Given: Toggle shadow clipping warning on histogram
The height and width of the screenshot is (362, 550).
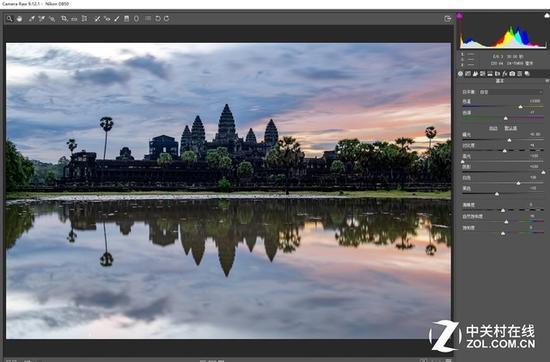Looking at the screenshot, I should click(x=460, y=16).
